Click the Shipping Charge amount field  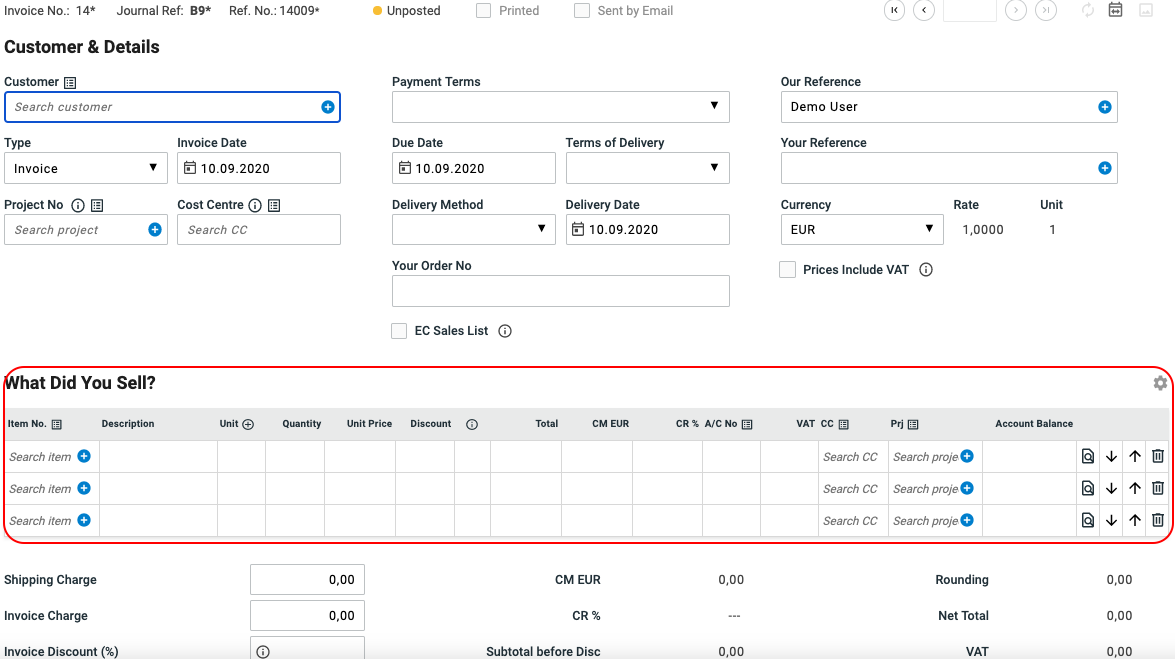[x=307, y=580]
